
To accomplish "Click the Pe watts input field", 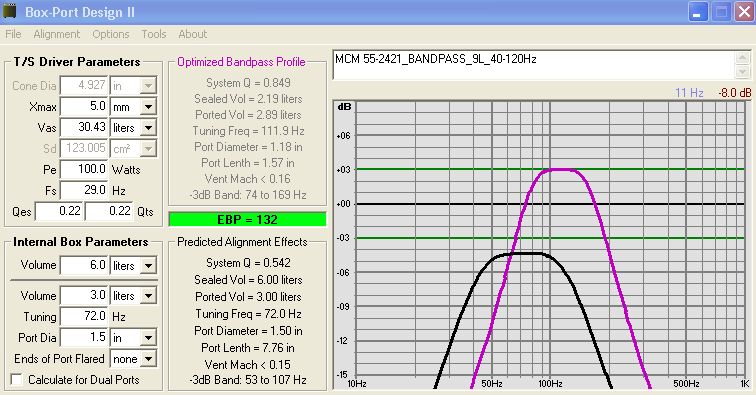I will pyautogui.click(x=84, y=169).
